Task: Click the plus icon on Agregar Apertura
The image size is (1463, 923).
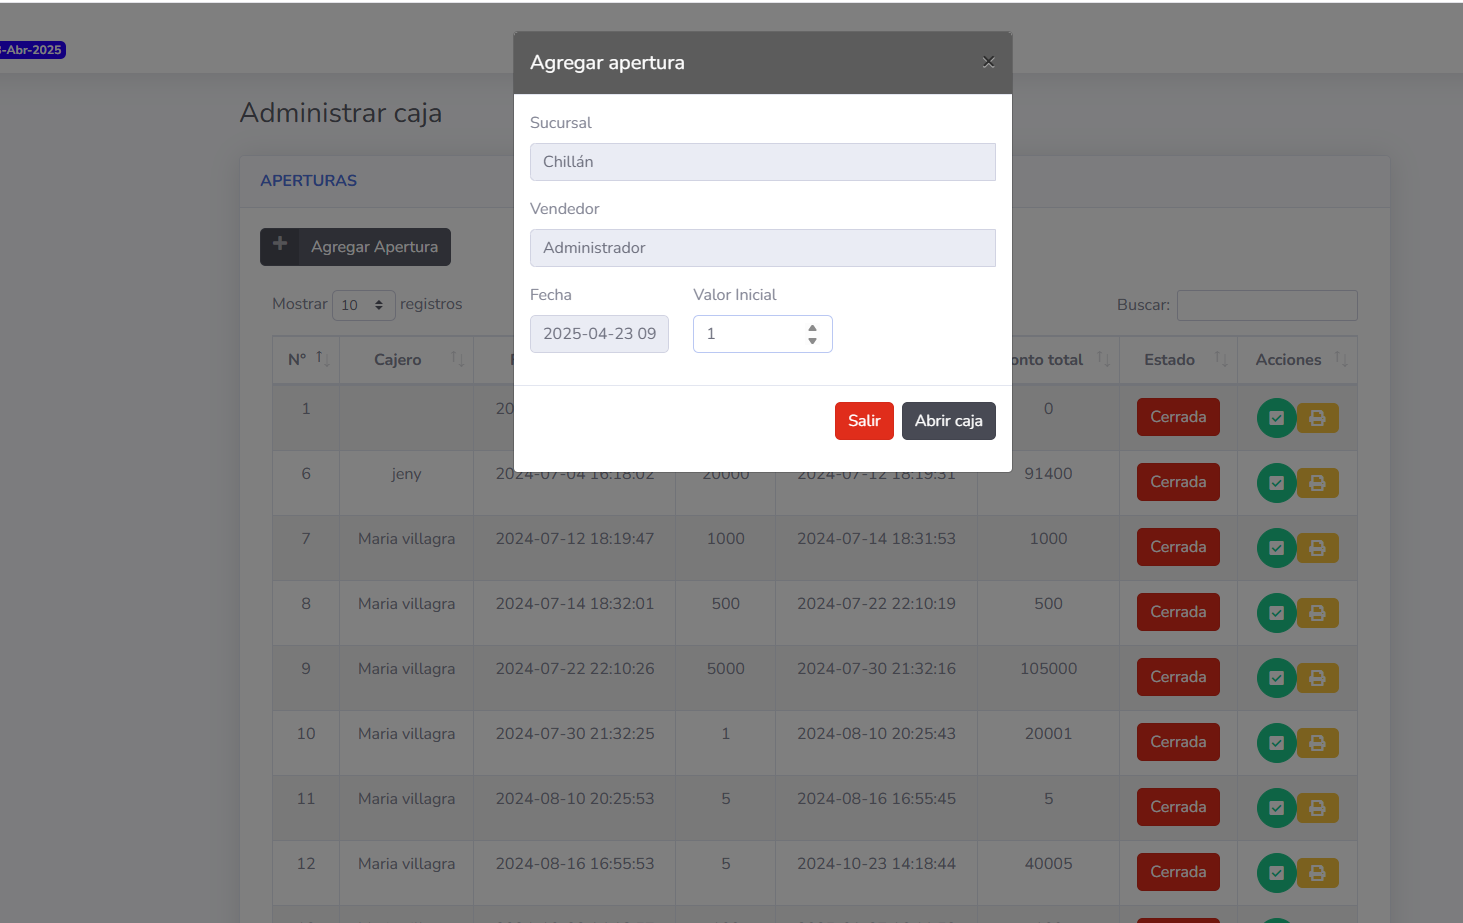Action: coord(280,246)
